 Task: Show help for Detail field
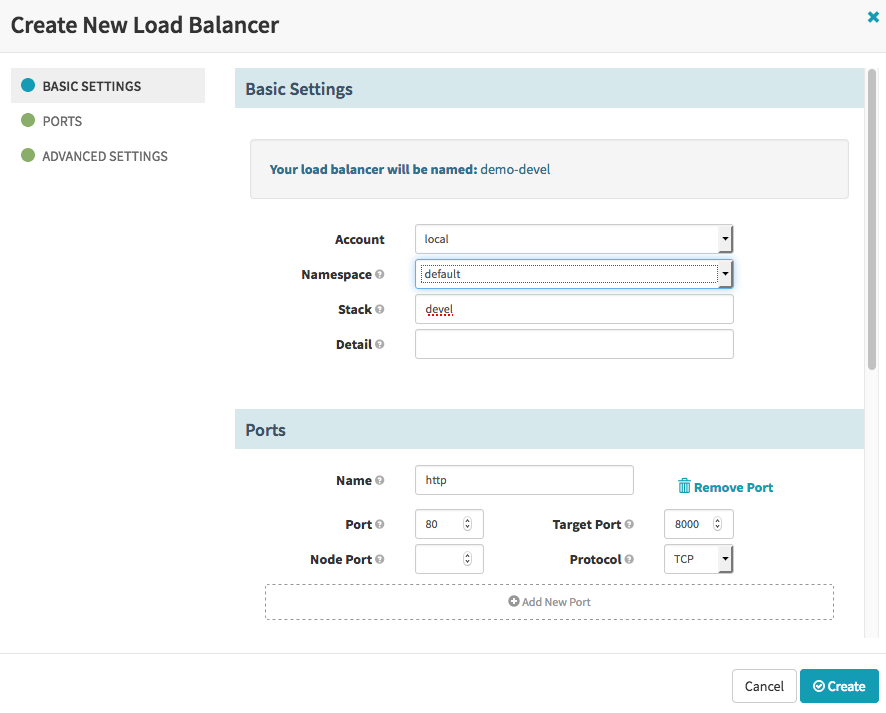tap(380, 344)
